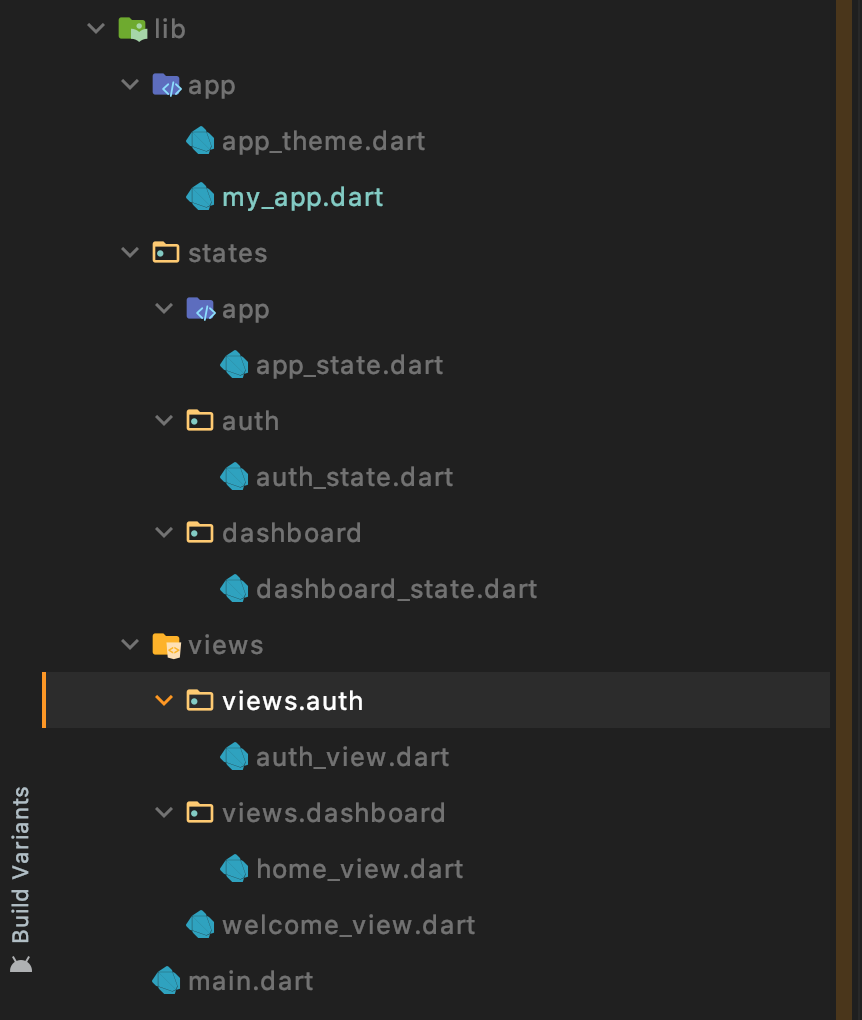Select home_view.dart file
Viewport: 862px width, 1020px height.
coord(359,869)
